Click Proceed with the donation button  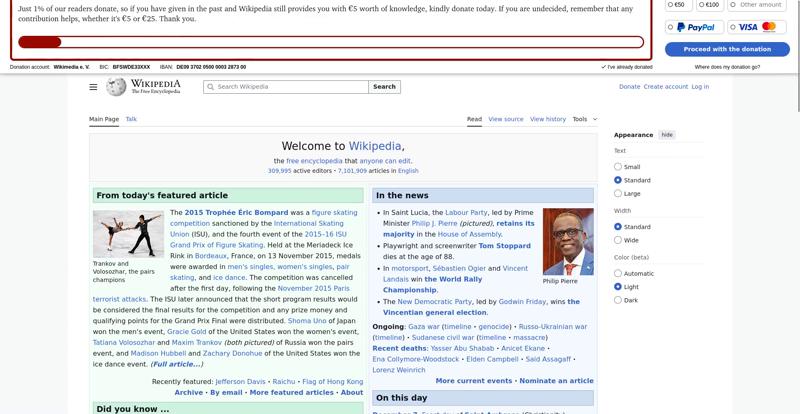727,49
